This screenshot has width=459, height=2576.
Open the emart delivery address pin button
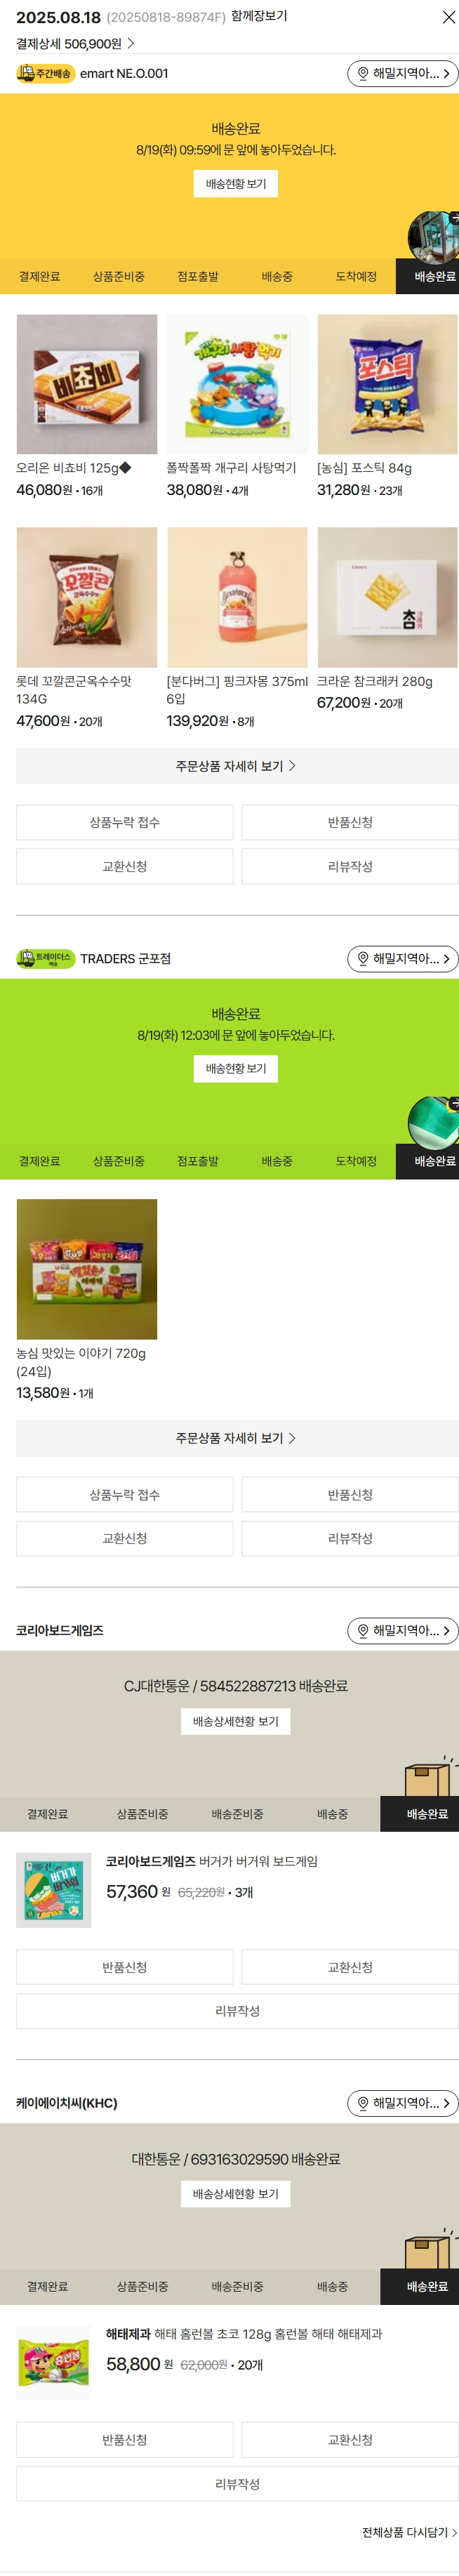click(x=402, y=74)
